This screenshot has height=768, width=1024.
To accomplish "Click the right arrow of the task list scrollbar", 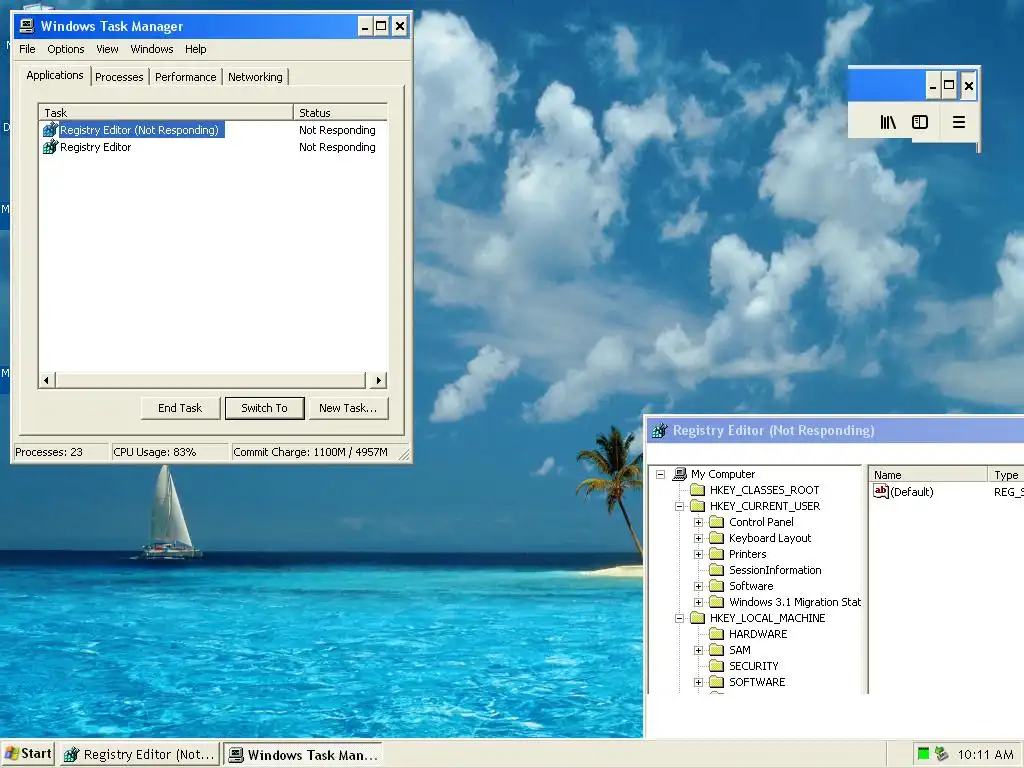I will (x=379, y=380).
